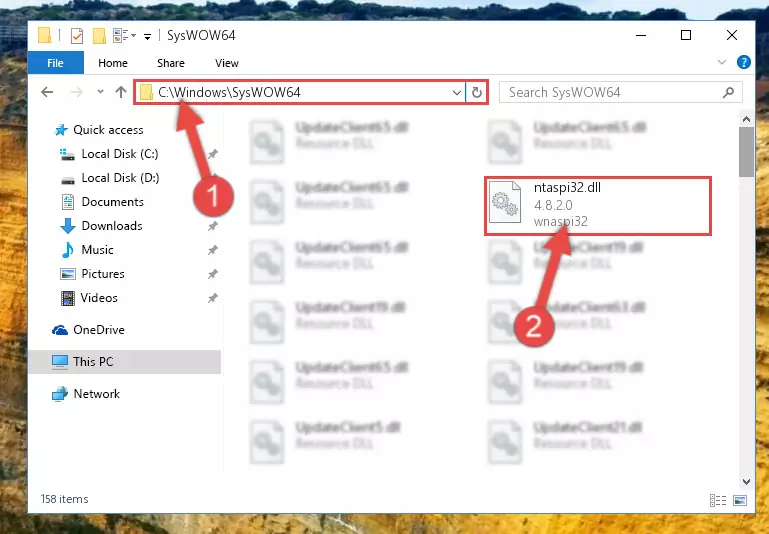Screen dimensions: 769x534
Task: Go back with the left arrow
Action: tap(47, 92)
